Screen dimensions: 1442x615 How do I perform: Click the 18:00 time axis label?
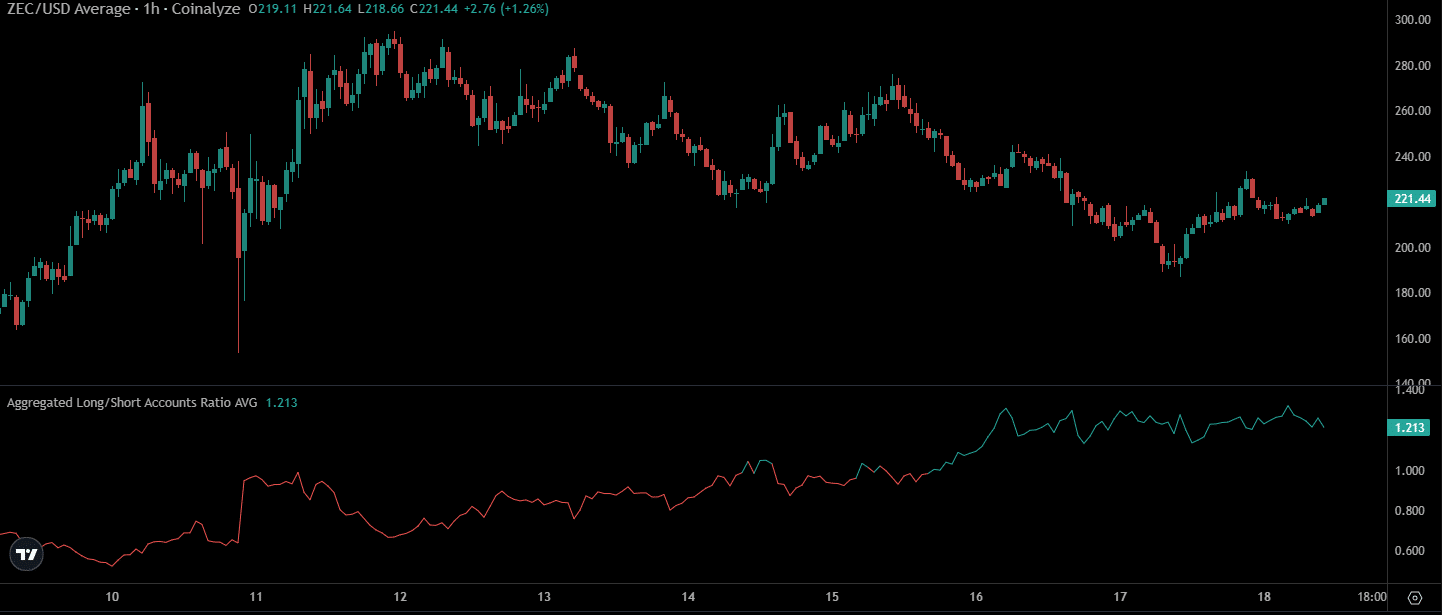[x=1371, y=597]
